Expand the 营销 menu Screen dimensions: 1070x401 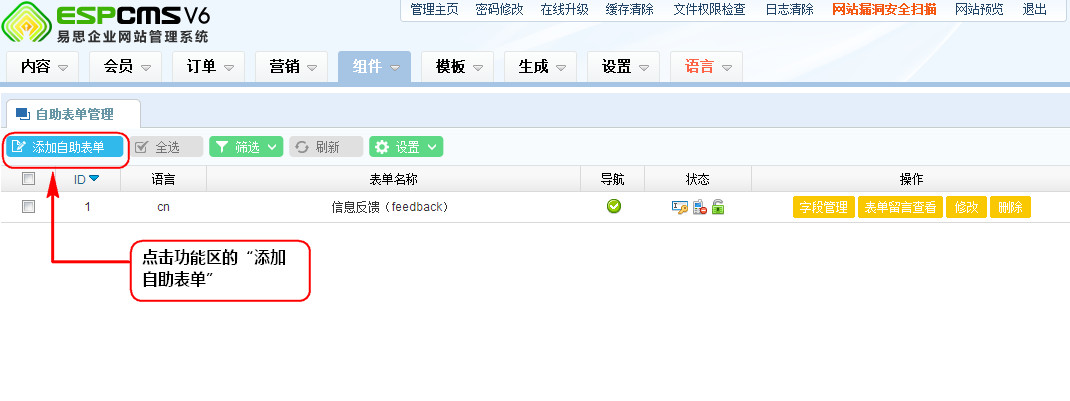(292, 67)
